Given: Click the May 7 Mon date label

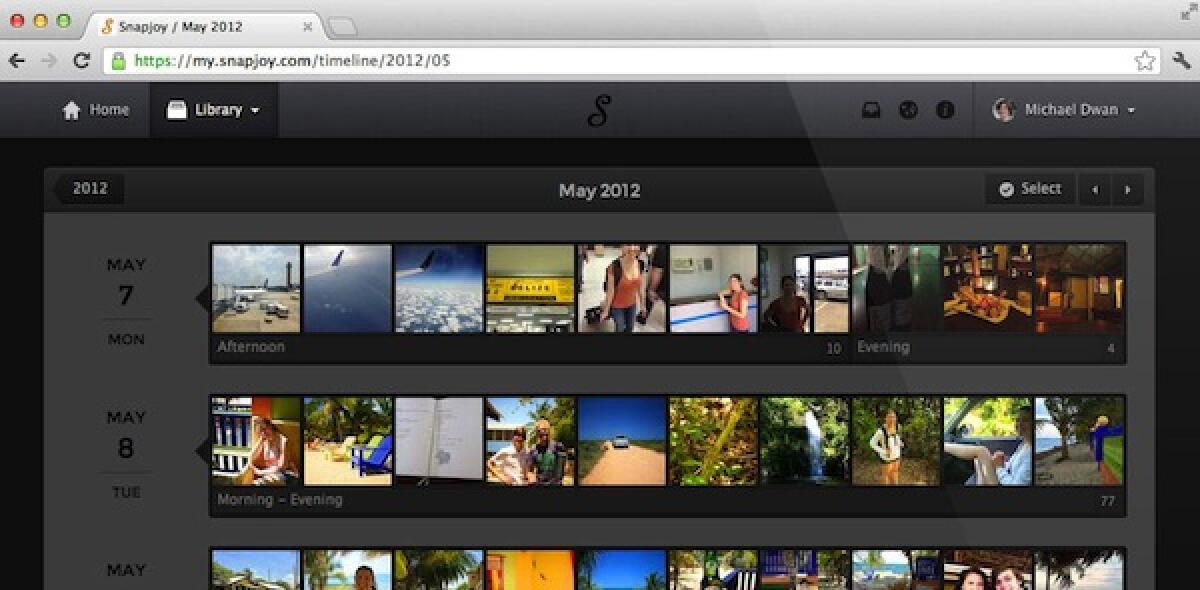Looking at the screenshot, I should pos(126,302).
